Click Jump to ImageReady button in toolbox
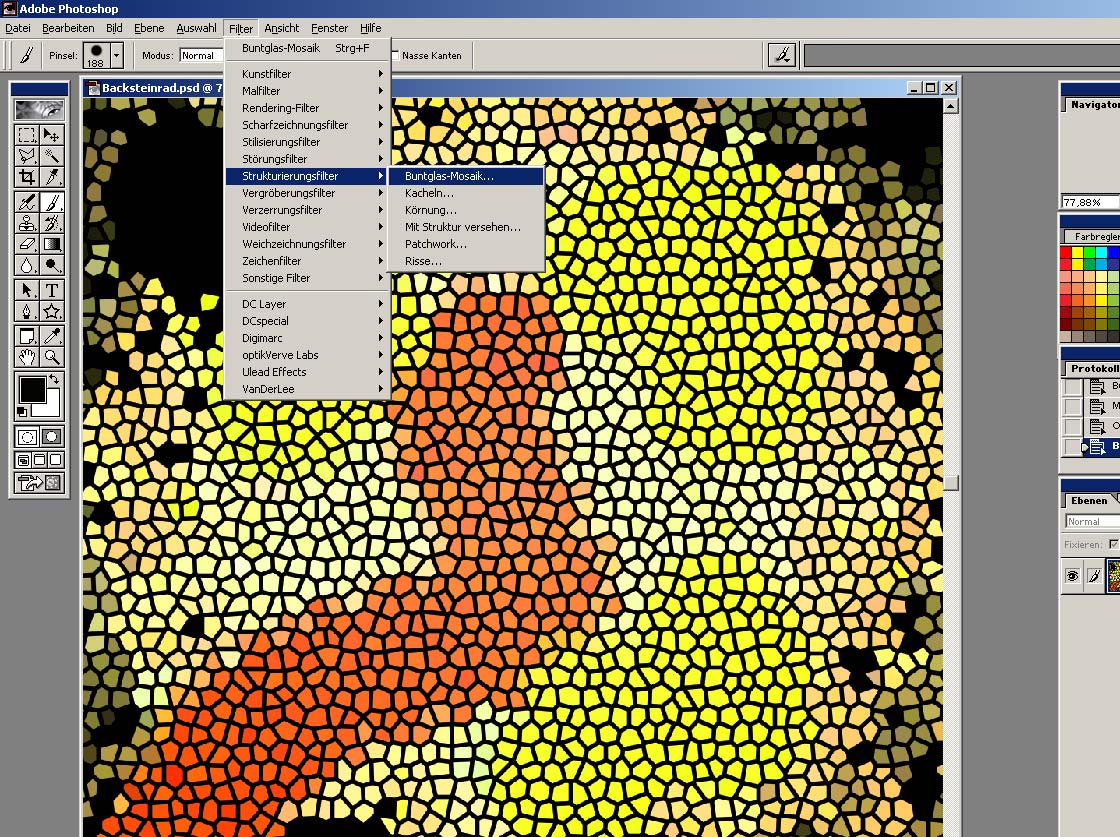This screenshot has width=1120, height=837. coord(39,483)
